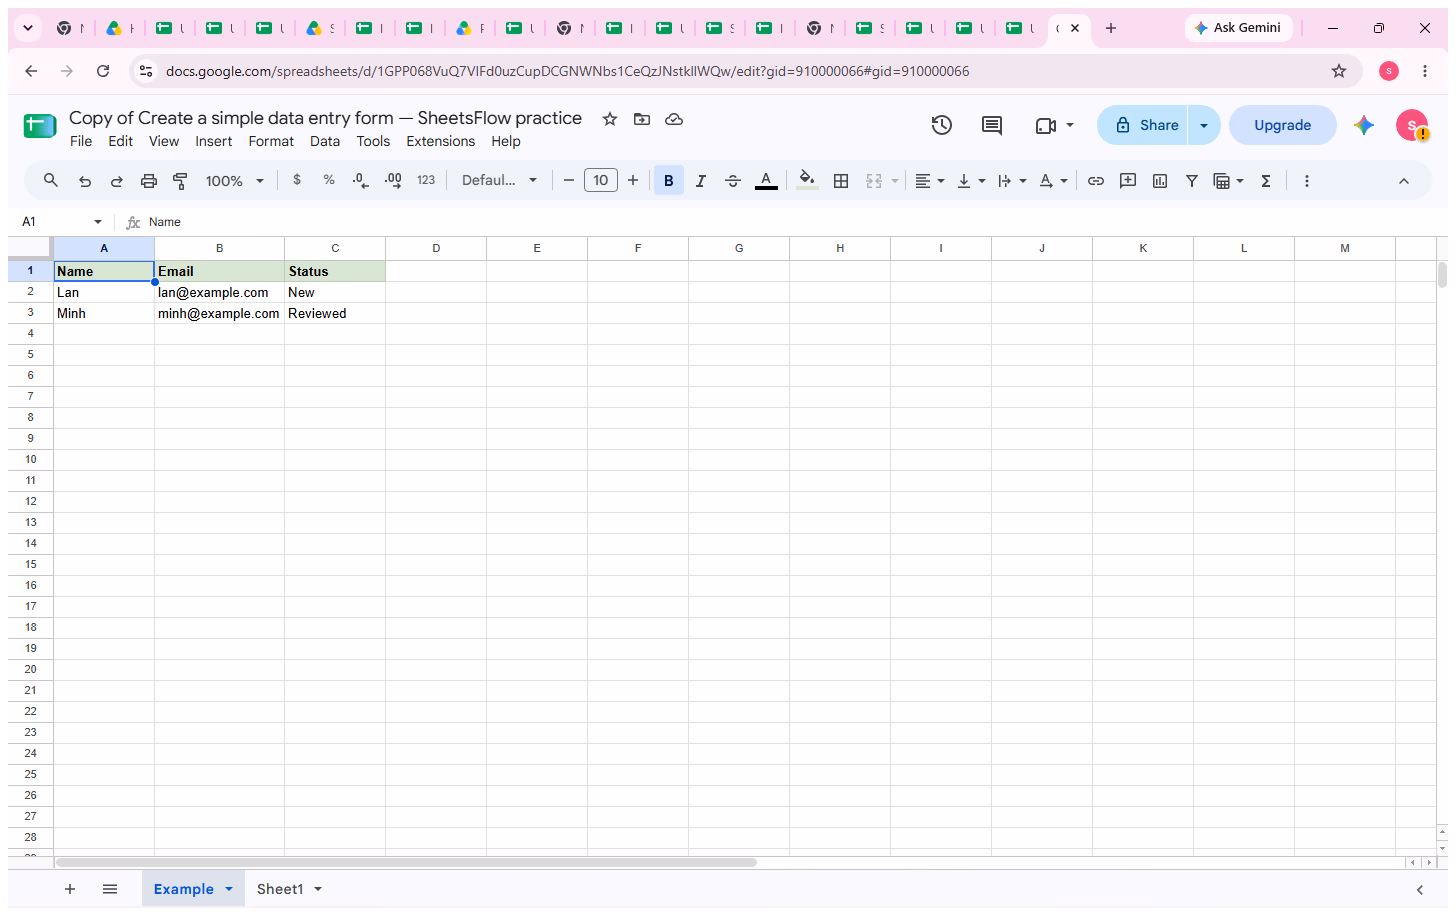Open the Edit menu
The width and height of the screenshot is (1456, 916).
(120, 141)
